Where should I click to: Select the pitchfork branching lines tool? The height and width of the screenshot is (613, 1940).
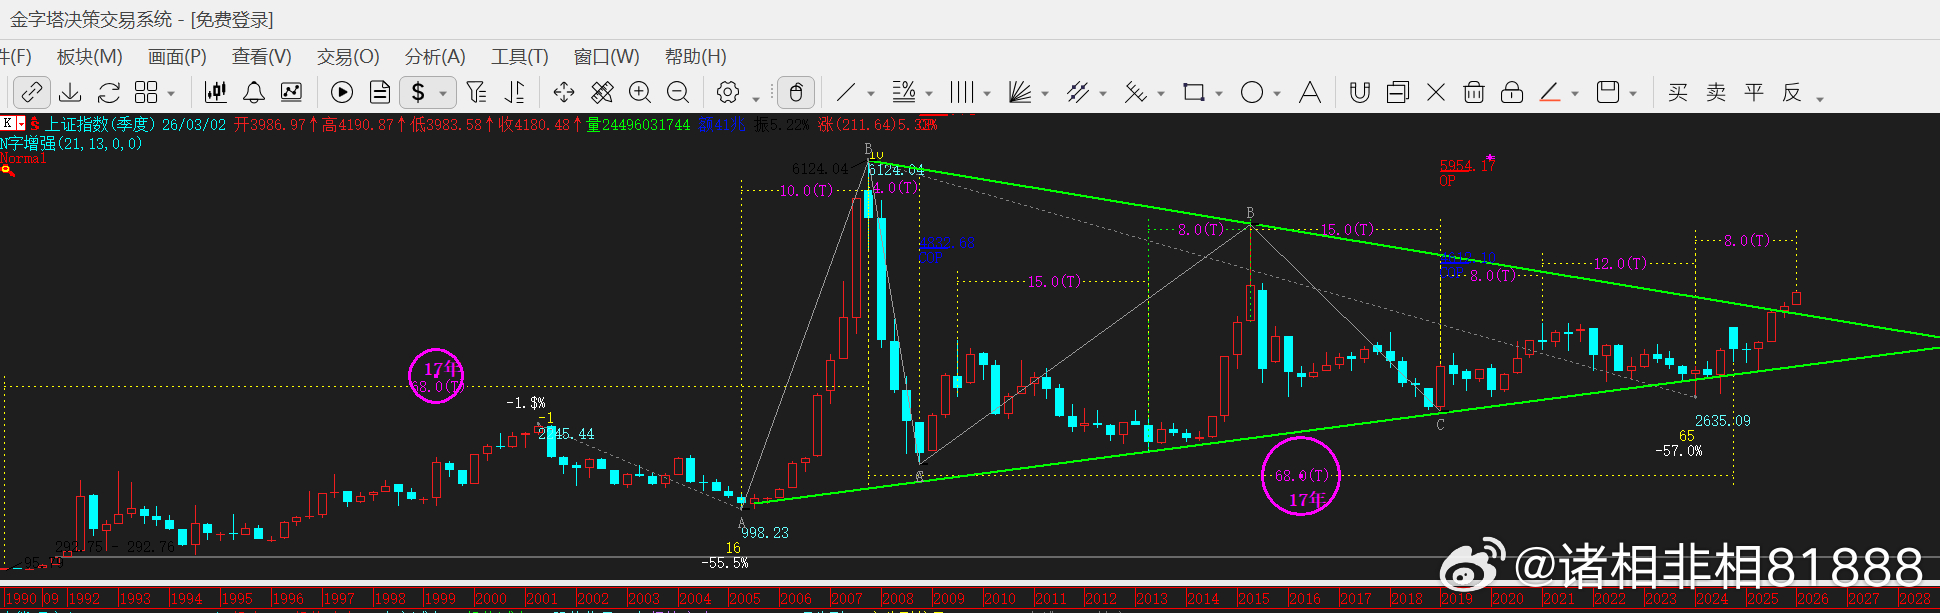1136,92
